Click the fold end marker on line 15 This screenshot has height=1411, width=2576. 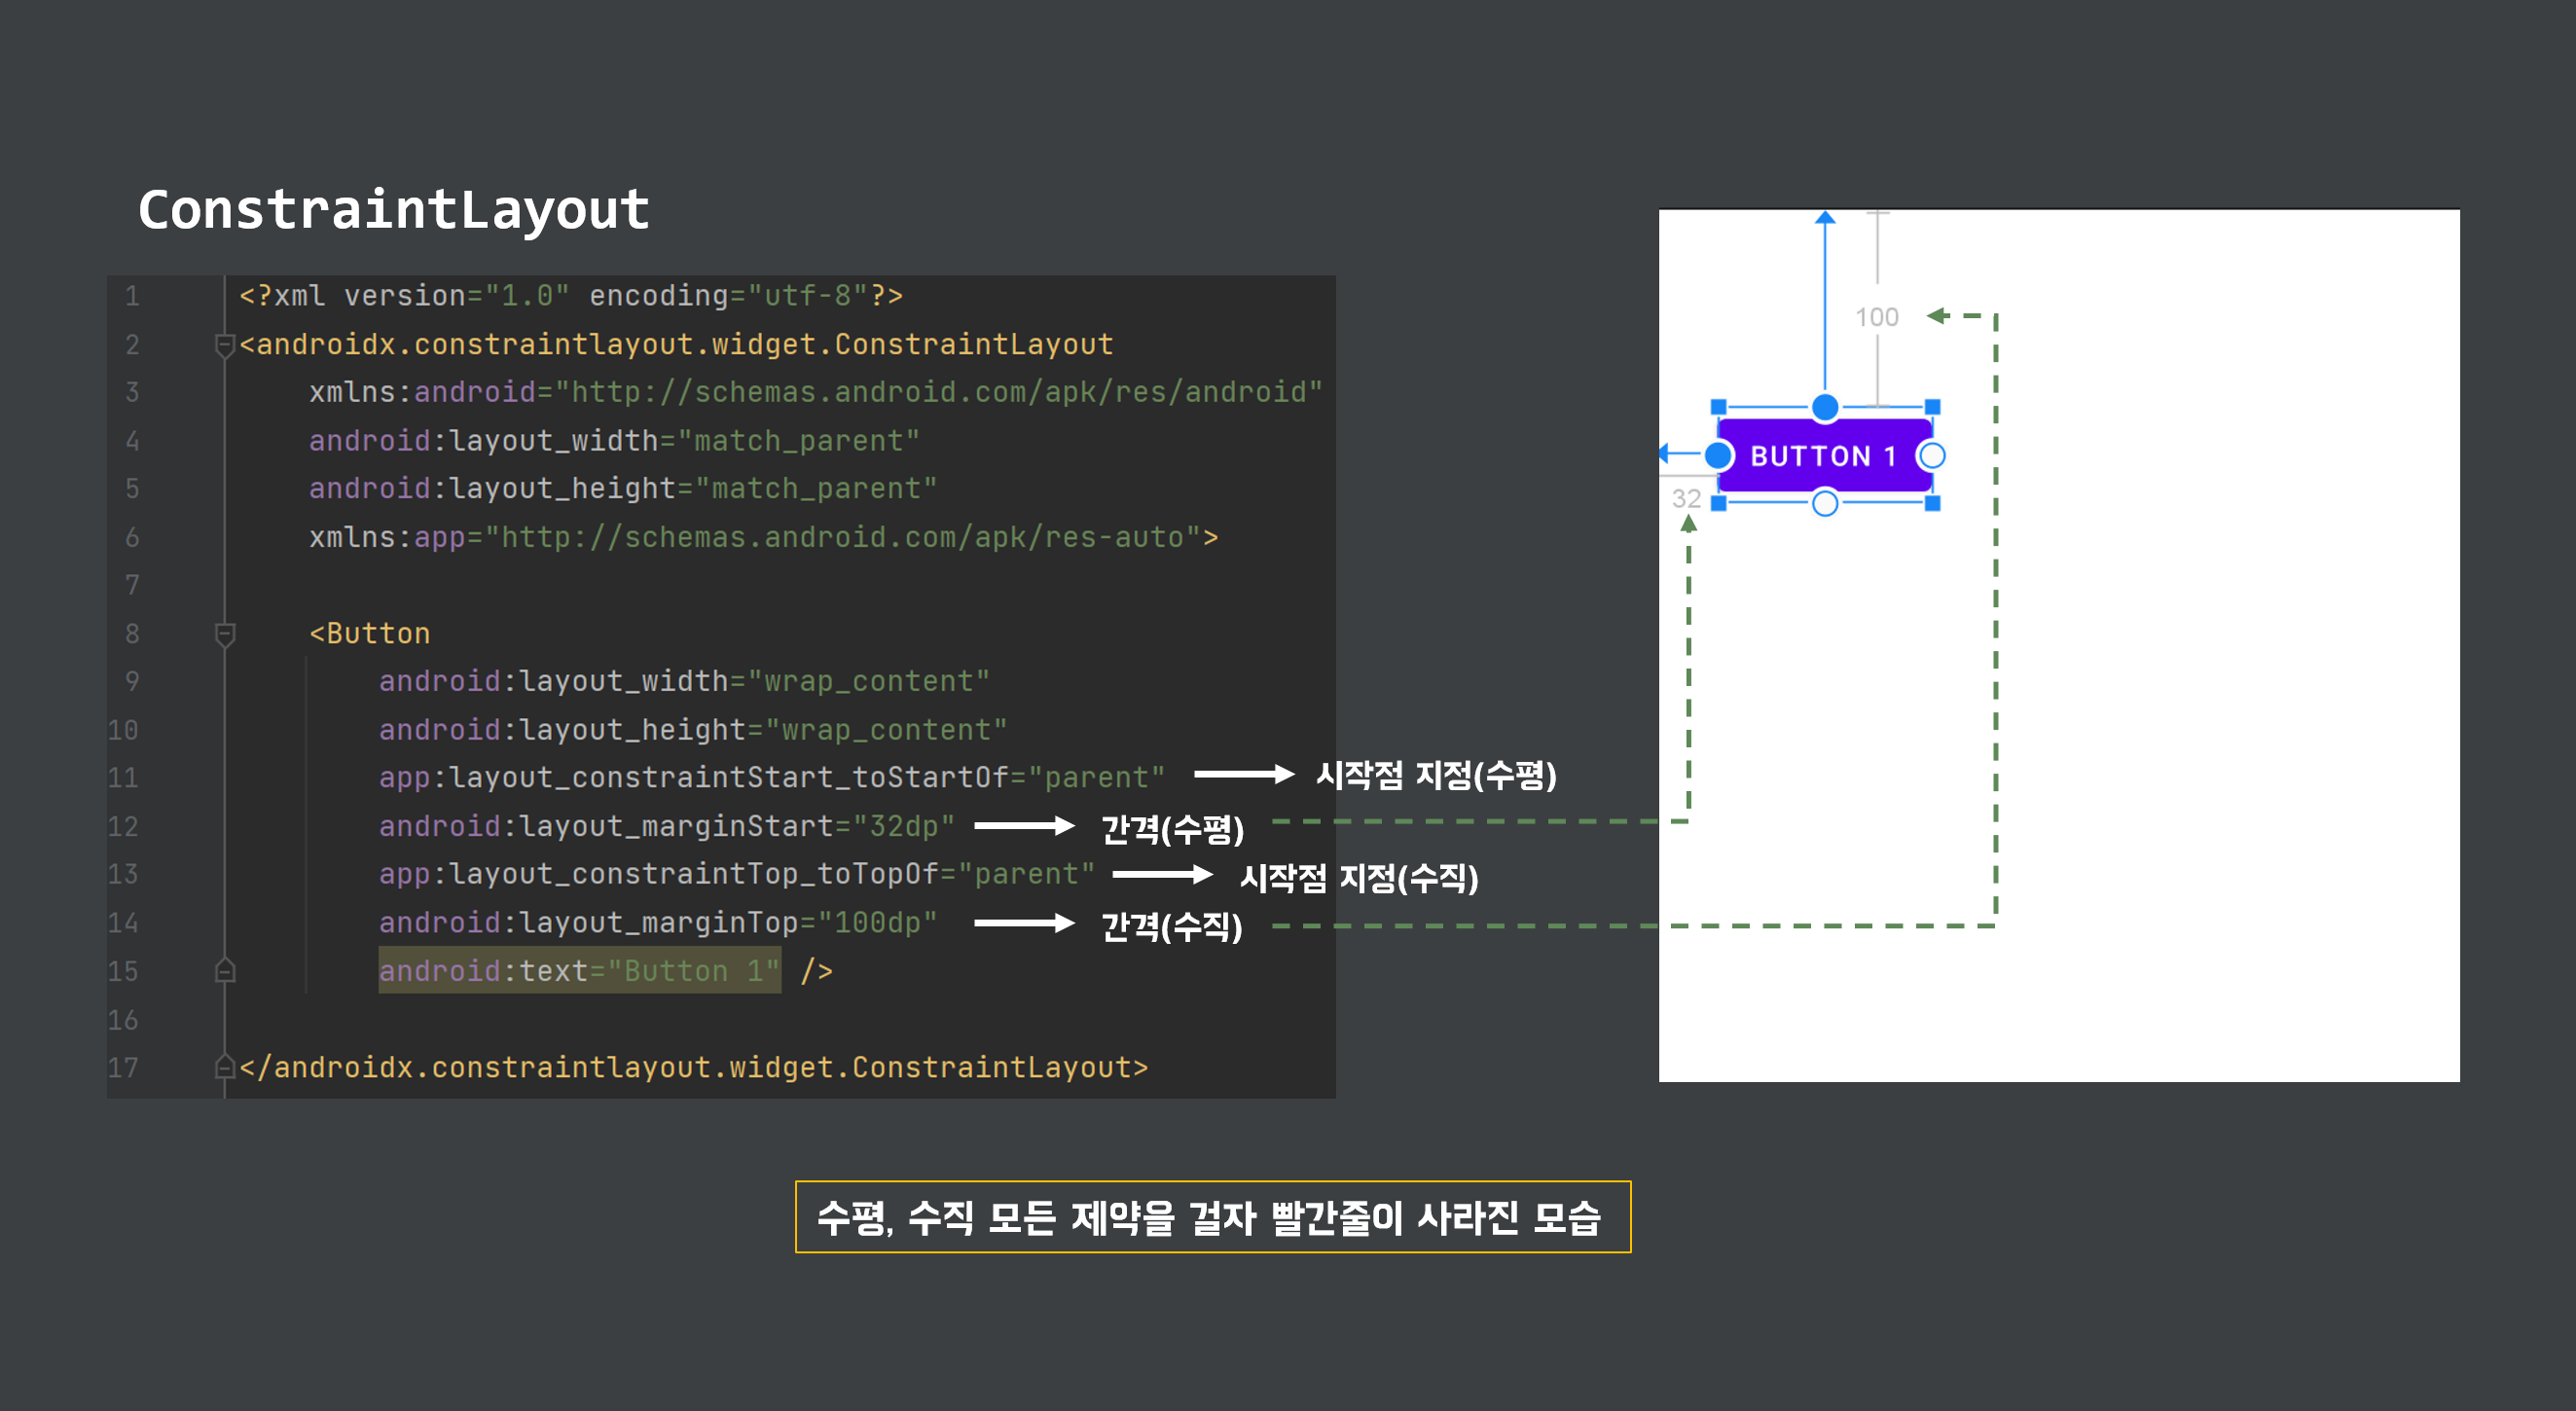(225, 970)
